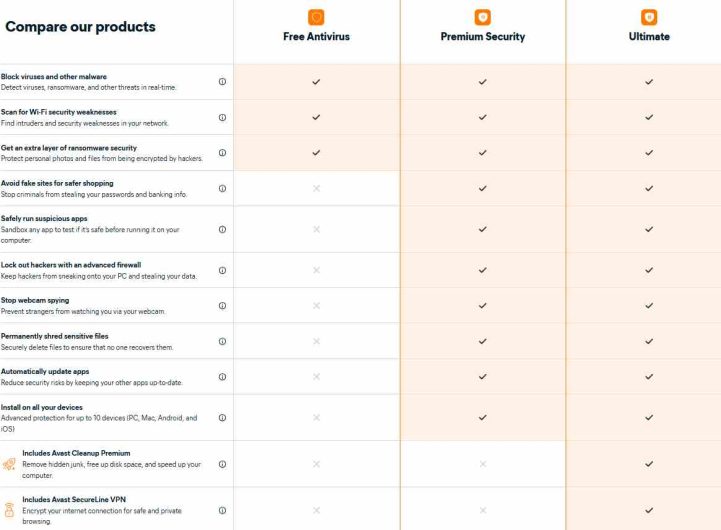Show info for Stop webcam spying
The height and width of the screenshot is (530, 721).
pyautogui.click(x=222, y=306)
